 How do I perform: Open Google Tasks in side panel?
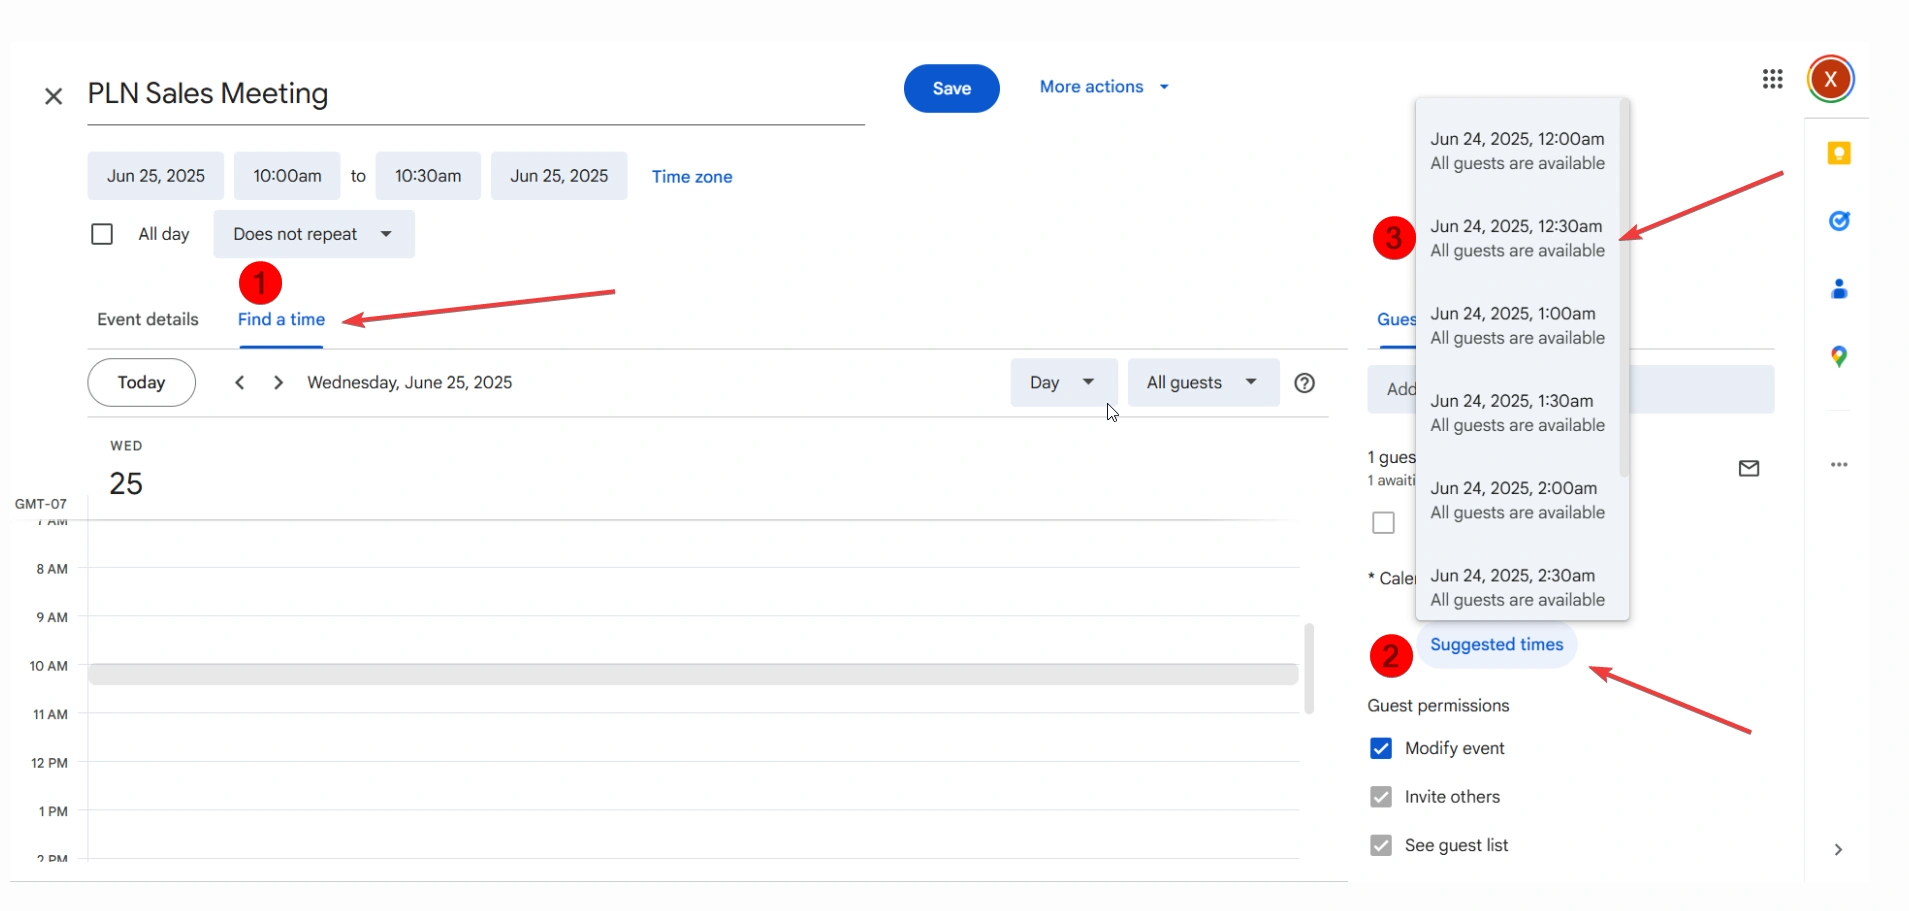(x=1838, y=221)
